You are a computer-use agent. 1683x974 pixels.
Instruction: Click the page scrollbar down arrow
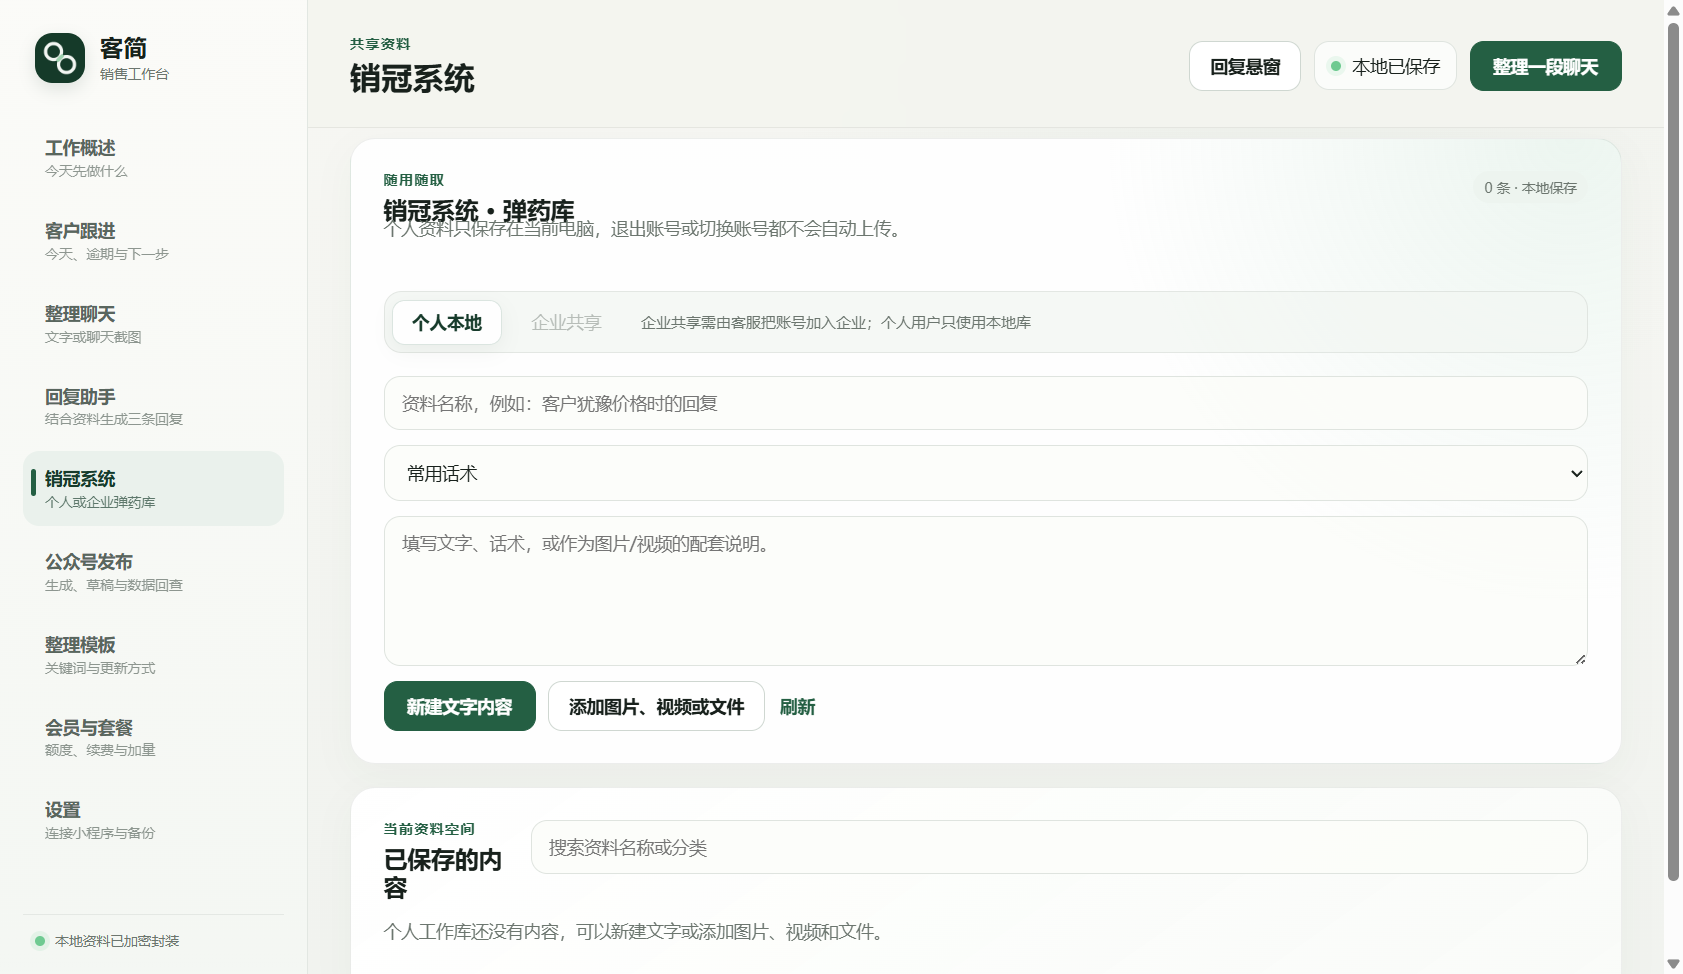point(1673,964)
